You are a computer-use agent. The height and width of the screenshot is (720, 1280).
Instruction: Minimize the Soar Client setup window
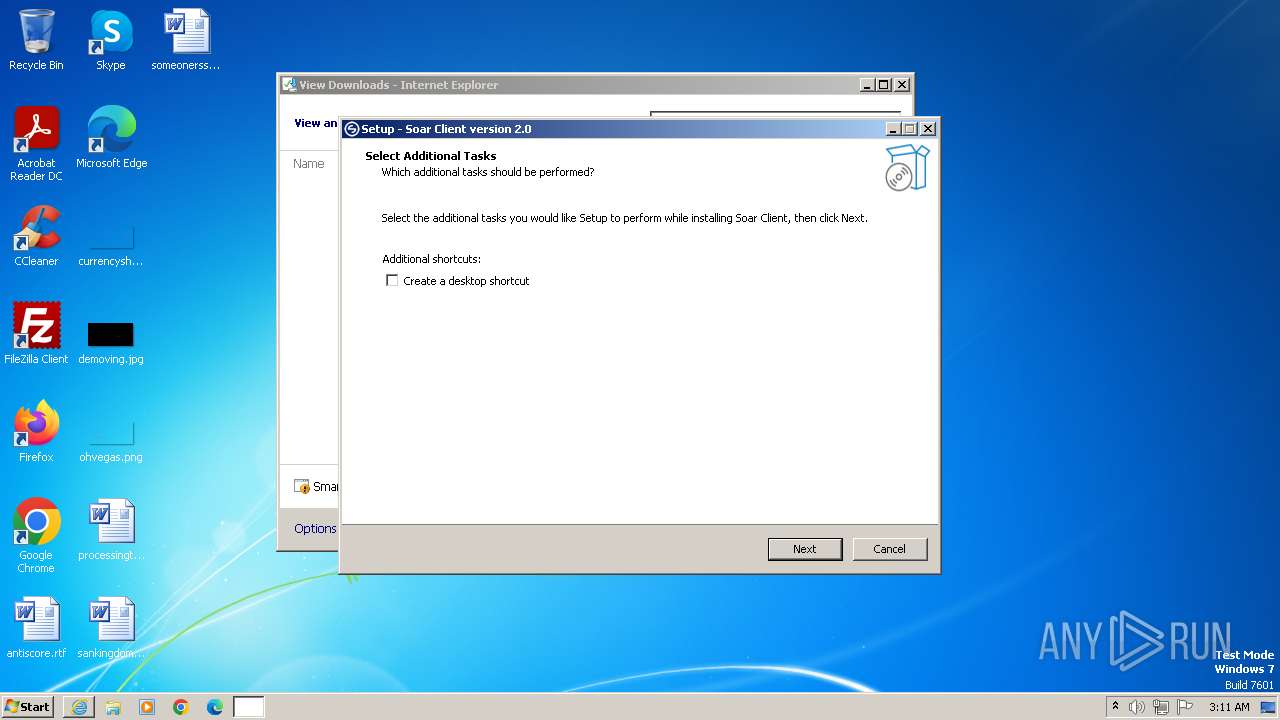(x=893, y=129)
